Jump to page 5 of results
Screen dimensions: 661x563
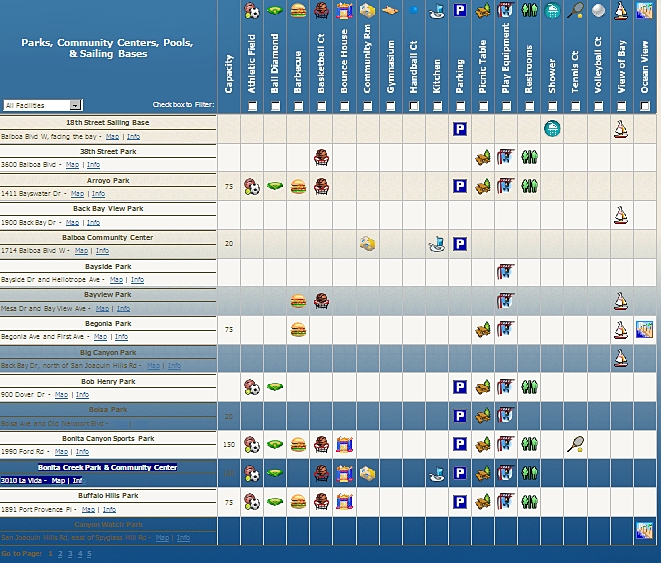coord(88,553)
